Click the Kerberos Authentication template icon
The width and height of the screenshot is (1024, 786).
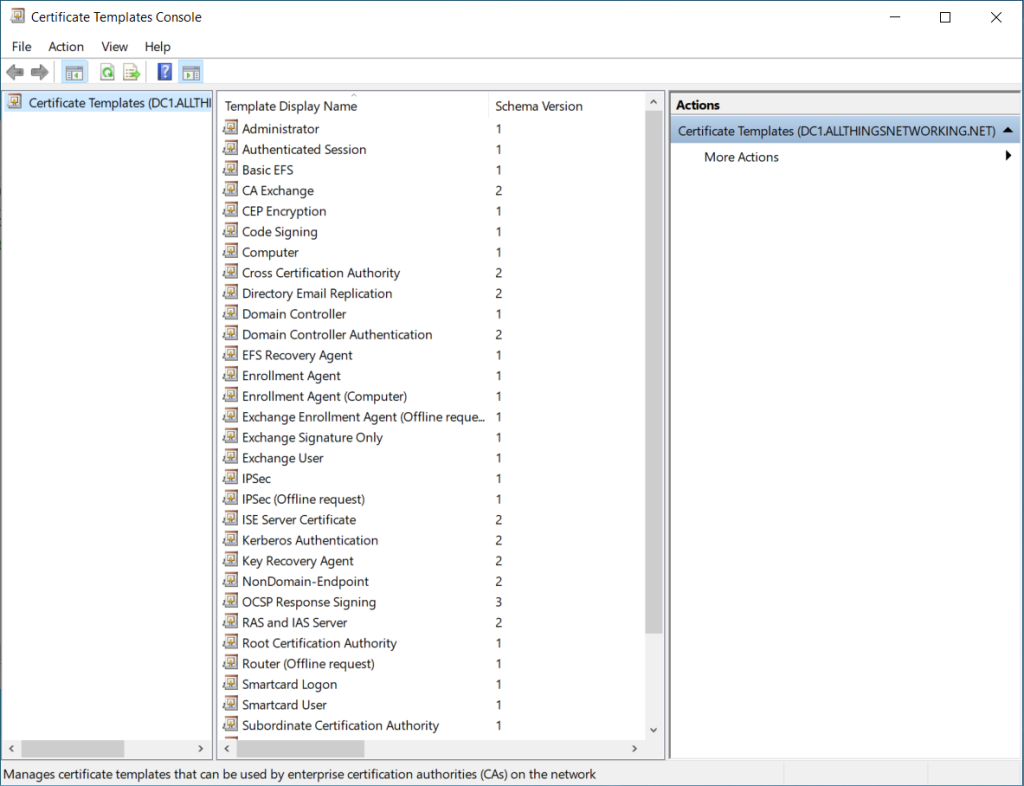(231, 539)
